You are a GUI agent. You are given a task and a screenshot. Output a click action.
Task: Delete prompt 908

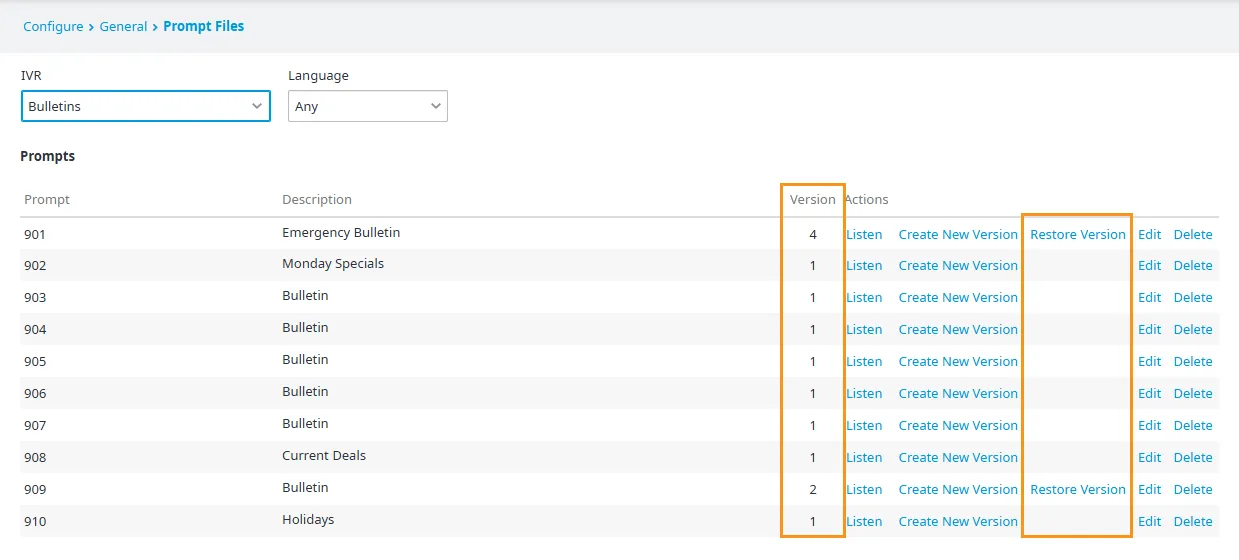pyautogui.click(x=1193, y=458)
